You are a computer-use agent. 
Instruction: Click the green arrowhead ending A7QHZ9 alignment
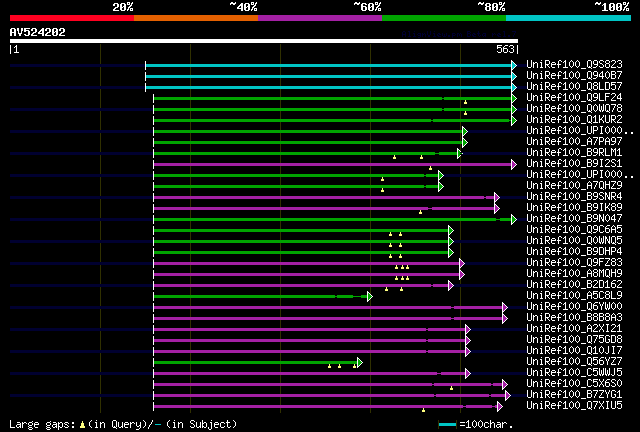441,187
